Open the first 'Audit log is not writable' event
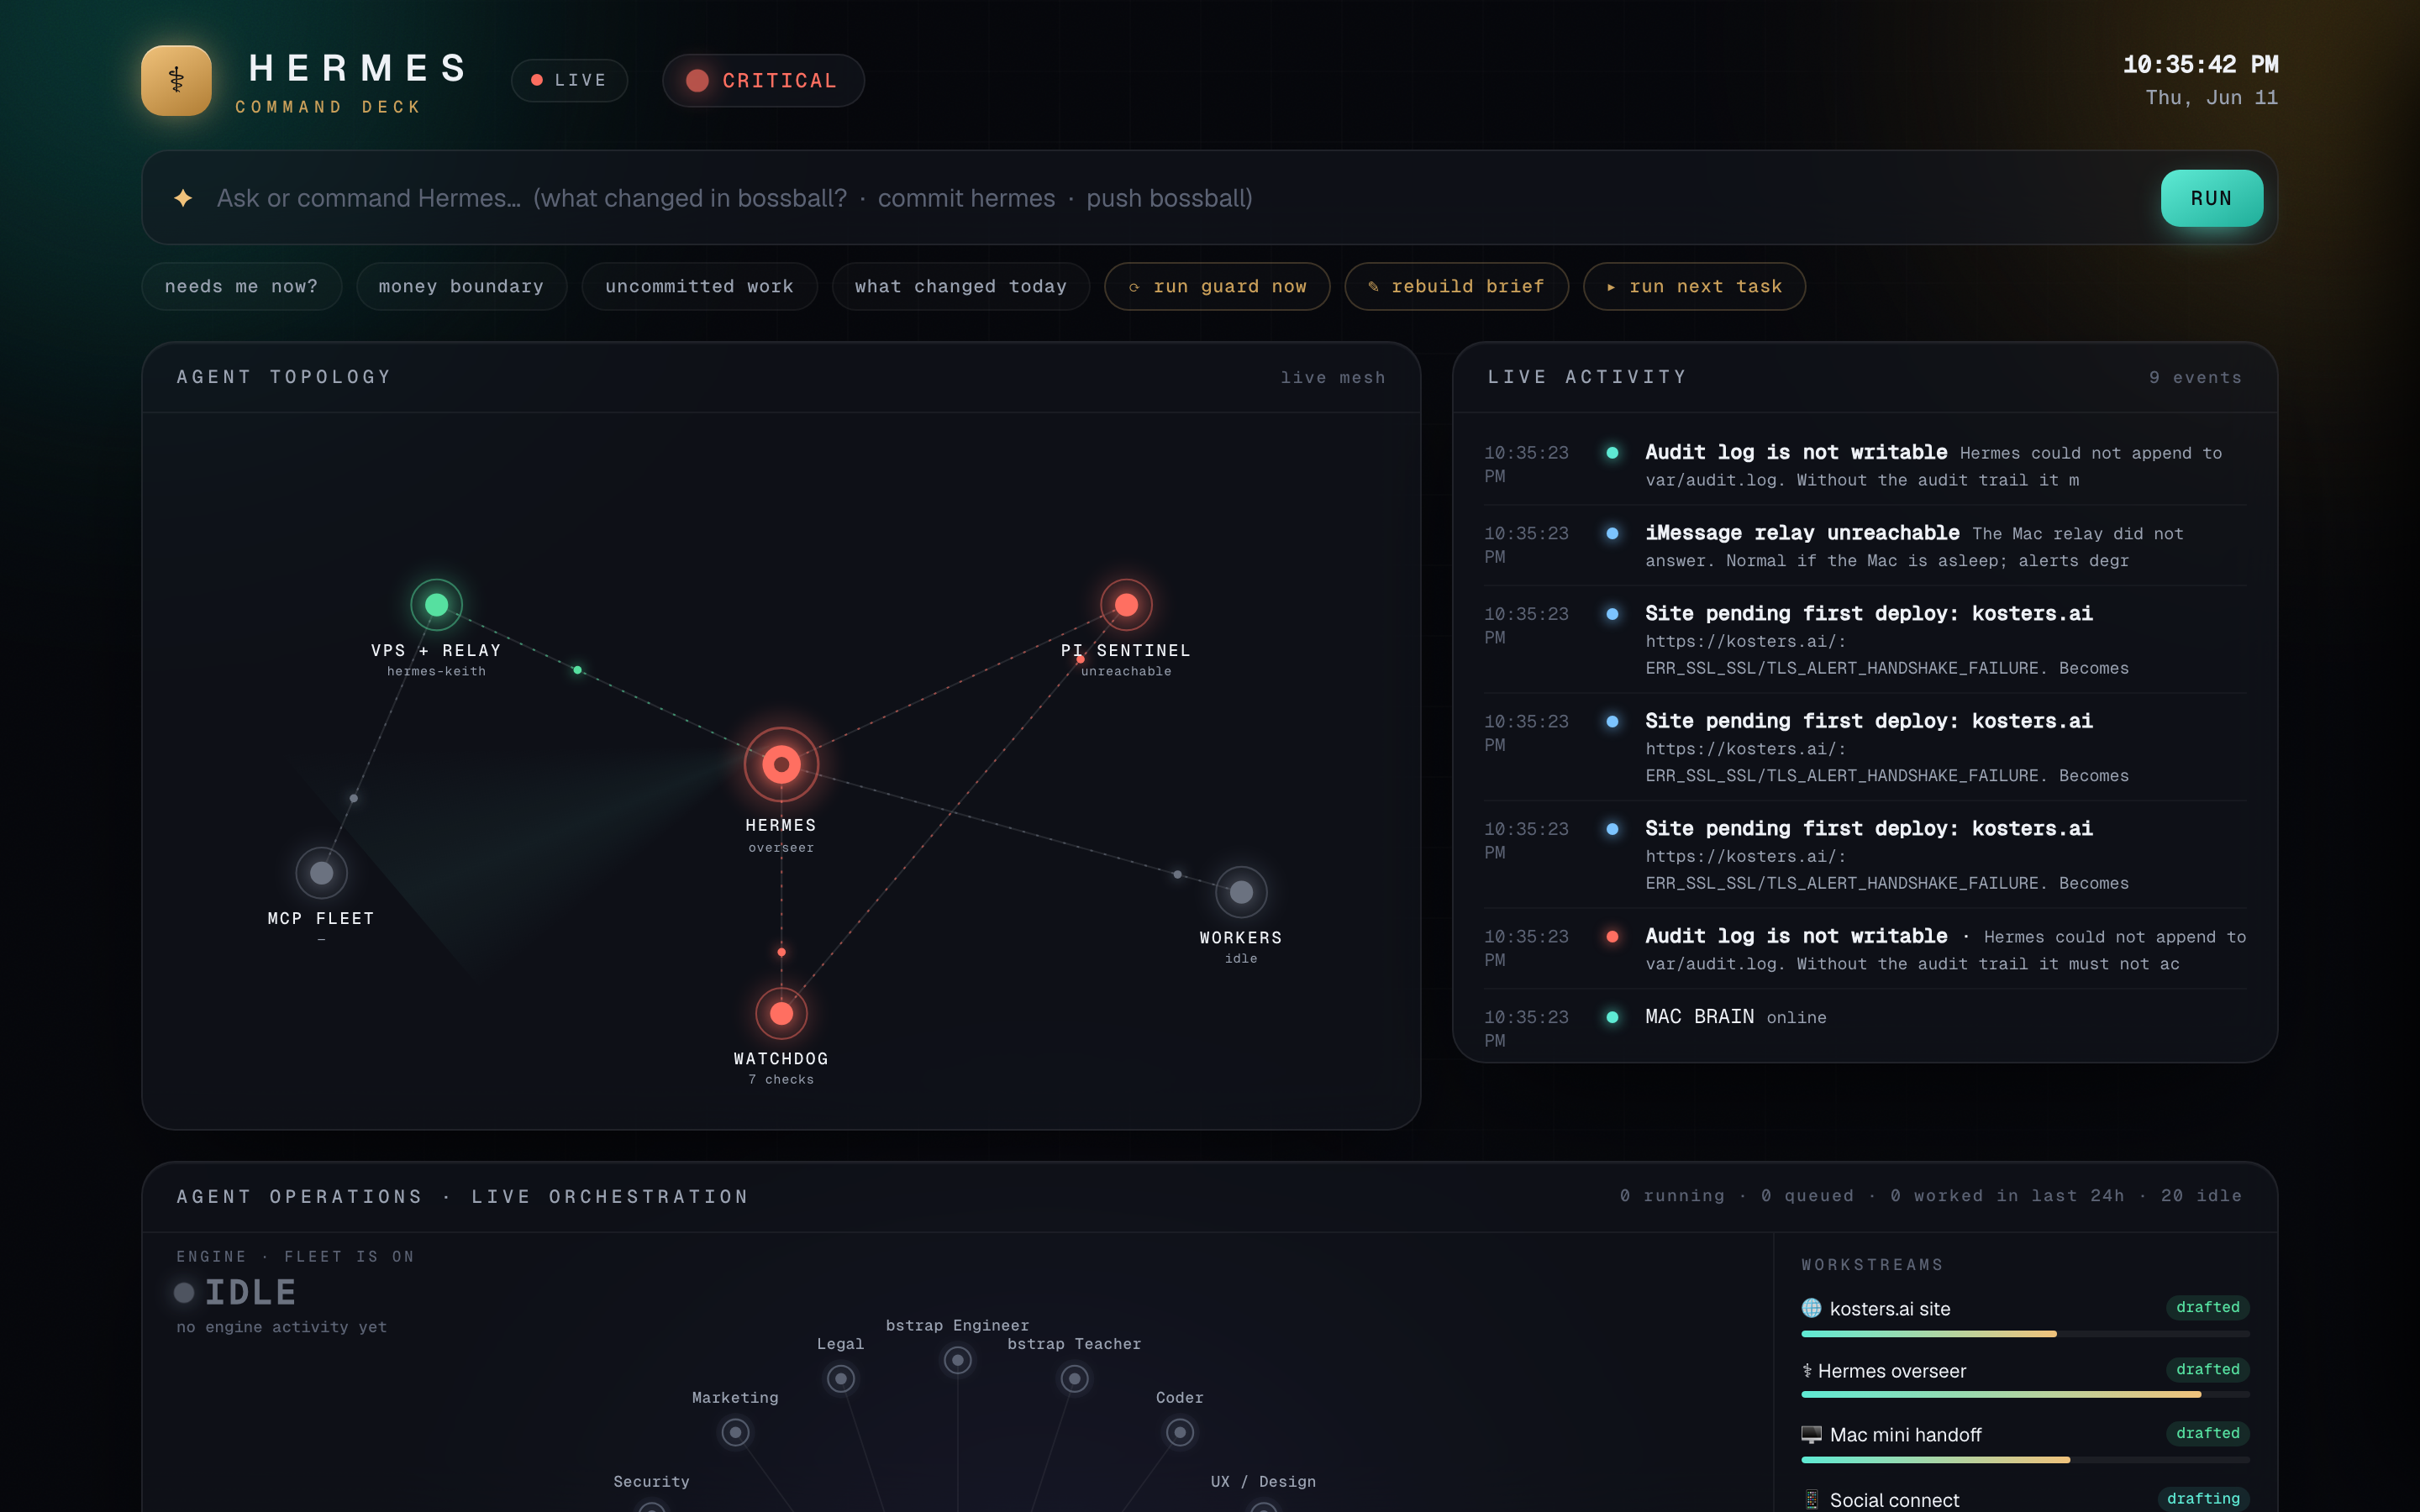2420x1512 pixels. [x=1865, y=465]
